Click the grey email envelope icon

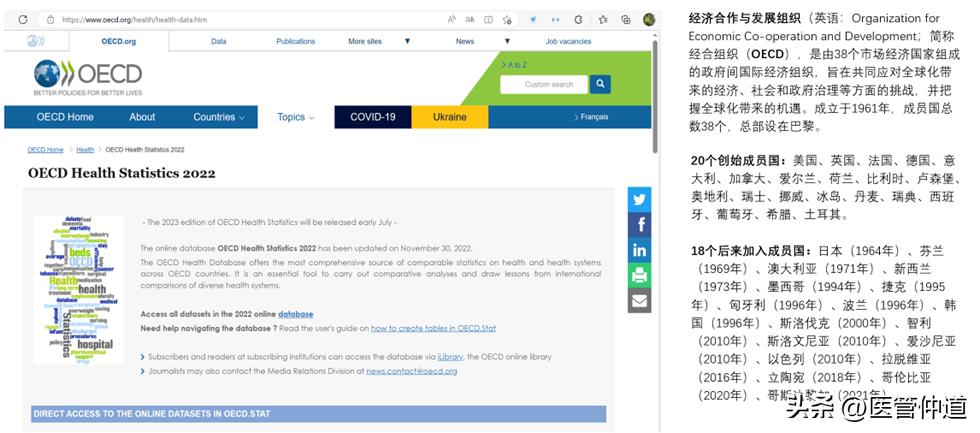coord(639,301)
